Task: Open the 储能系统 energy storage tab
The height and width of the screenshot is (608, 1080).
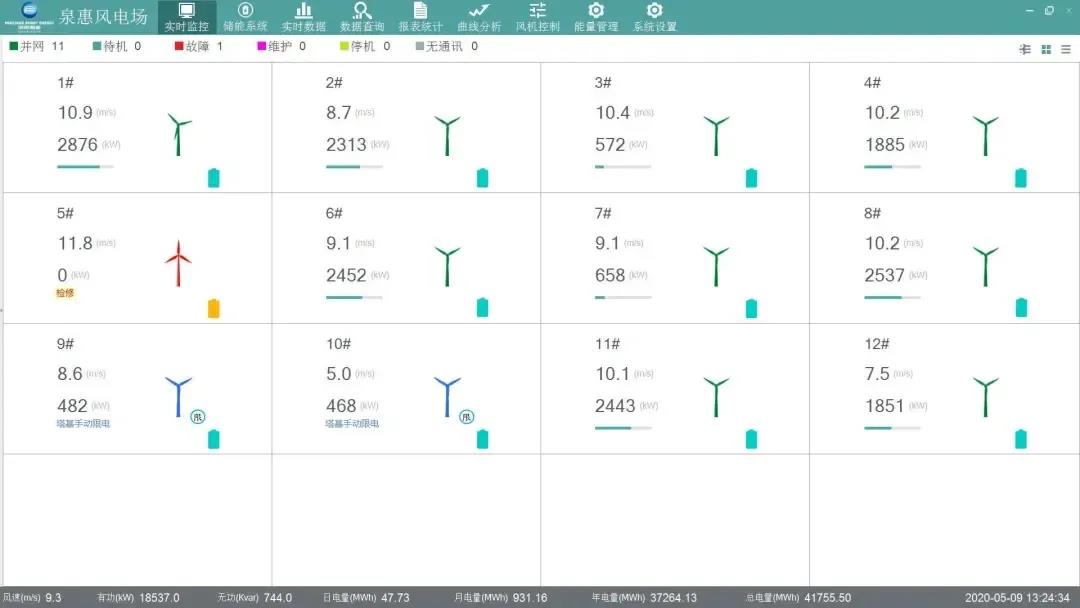Action: tap(245, 17)
